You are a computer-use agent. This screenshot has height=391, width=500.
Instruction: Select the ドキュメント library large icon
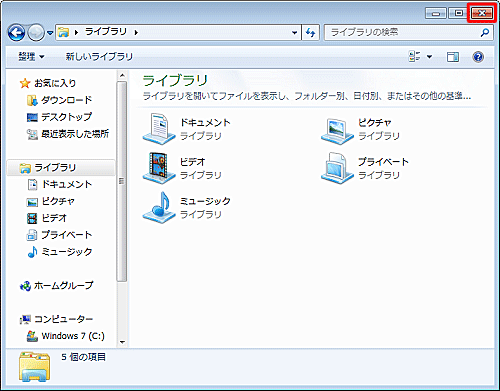[159, 129]
